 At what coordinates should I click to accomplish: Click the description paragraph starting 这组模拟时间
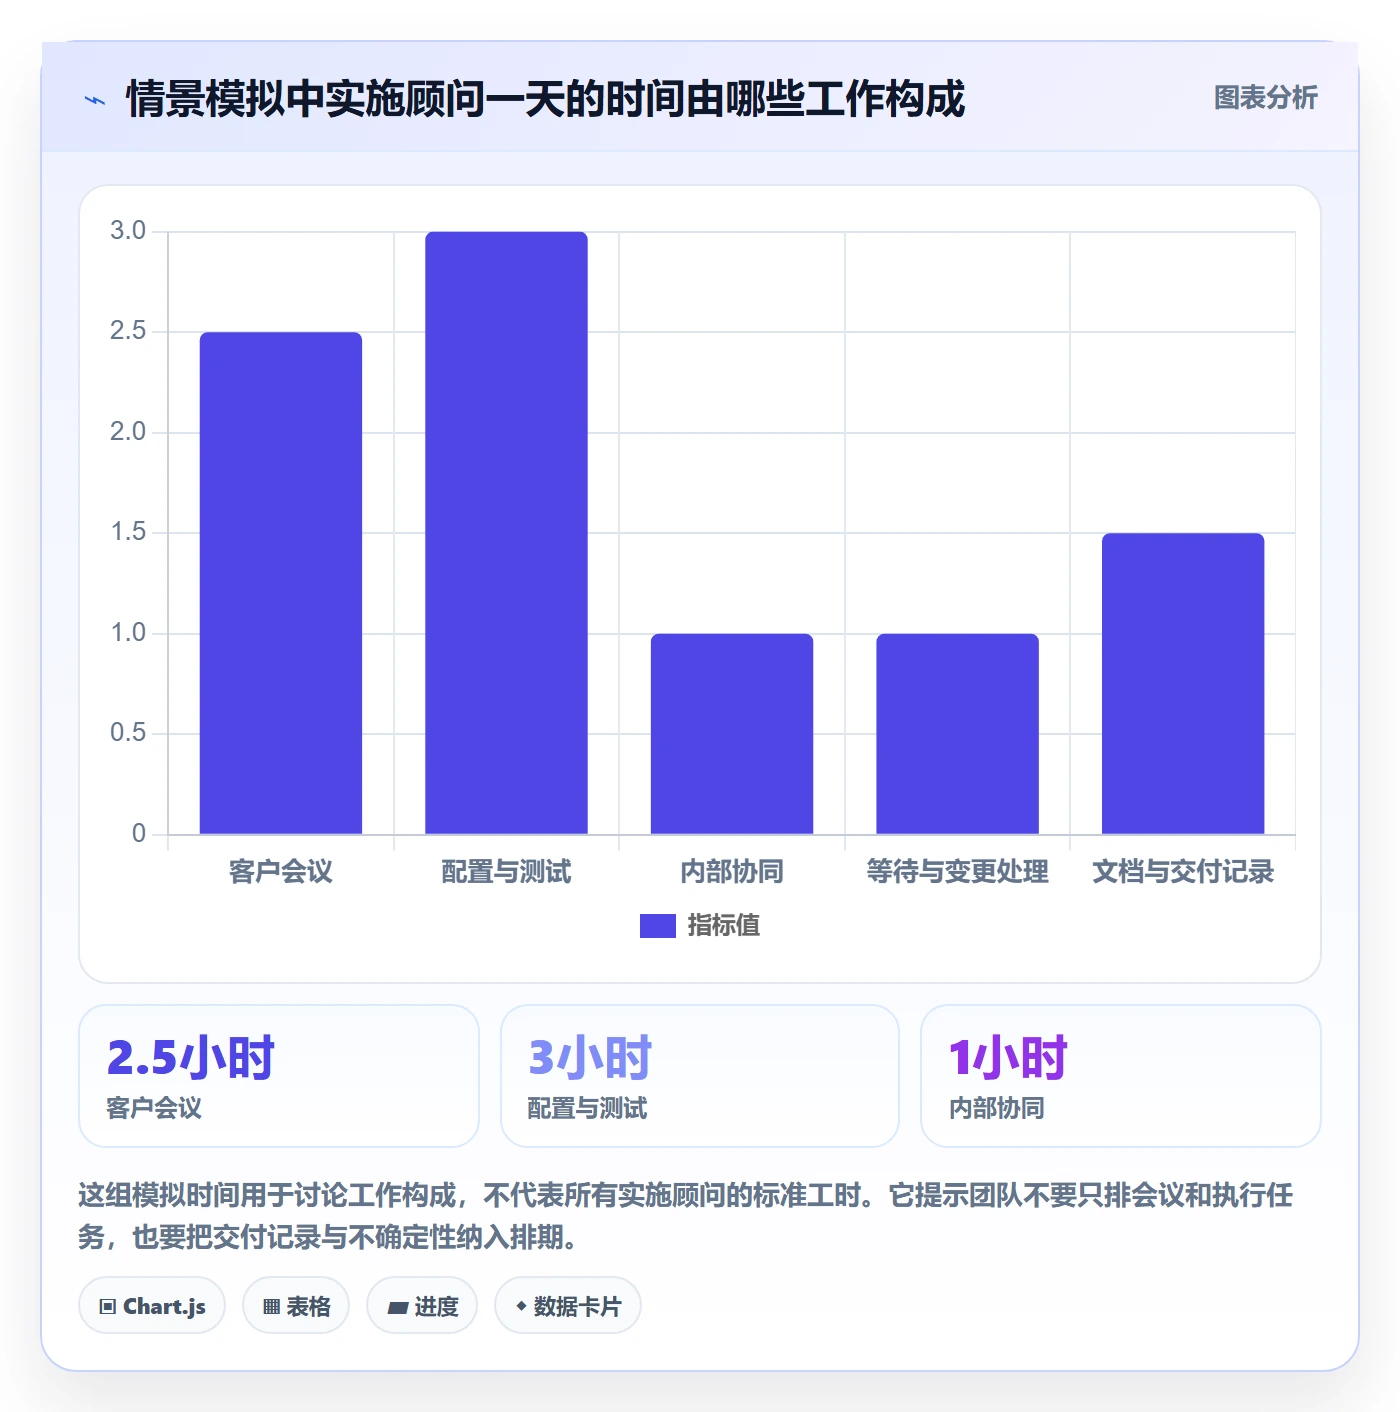686,1216
